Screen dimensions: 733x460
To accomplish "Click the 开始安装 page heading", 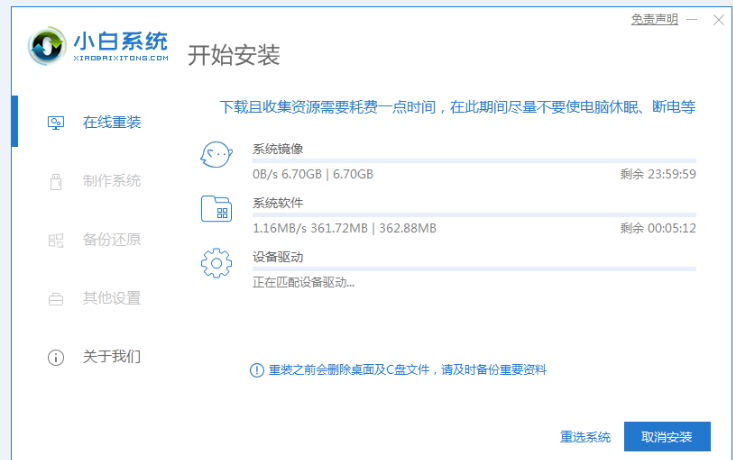I will click(233, 54).
